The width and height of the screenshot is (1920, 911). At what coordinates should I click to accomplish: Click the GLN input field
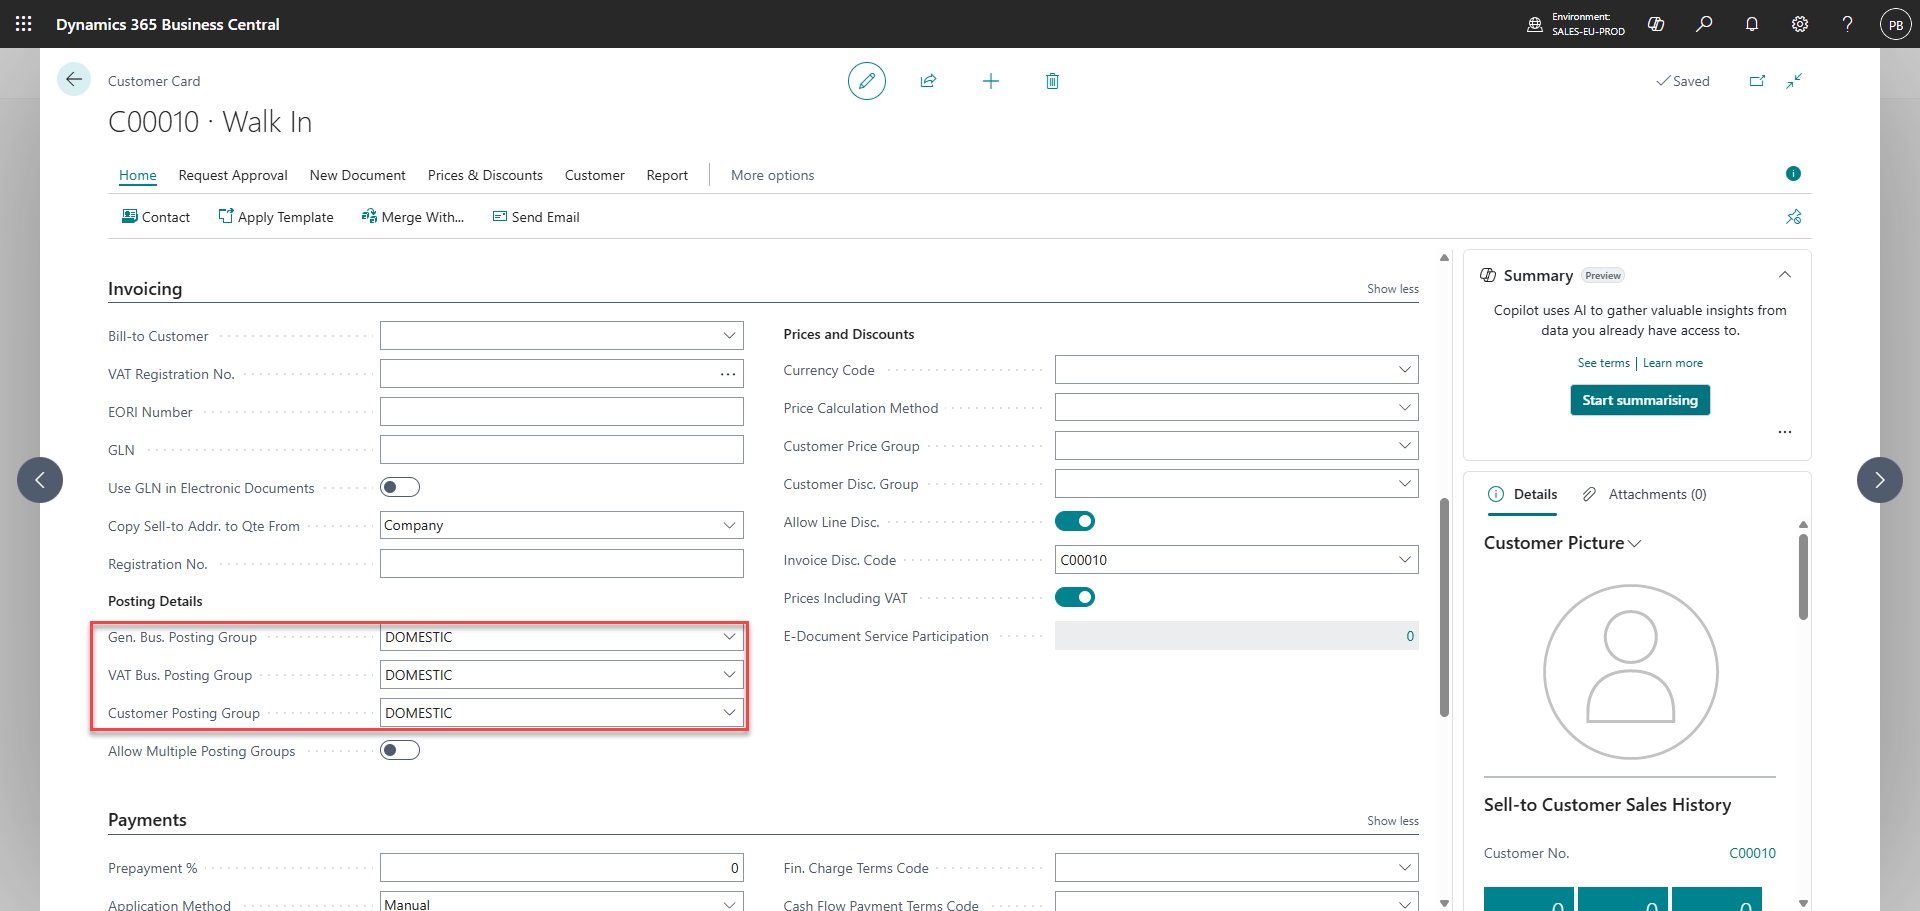point(562,450)
